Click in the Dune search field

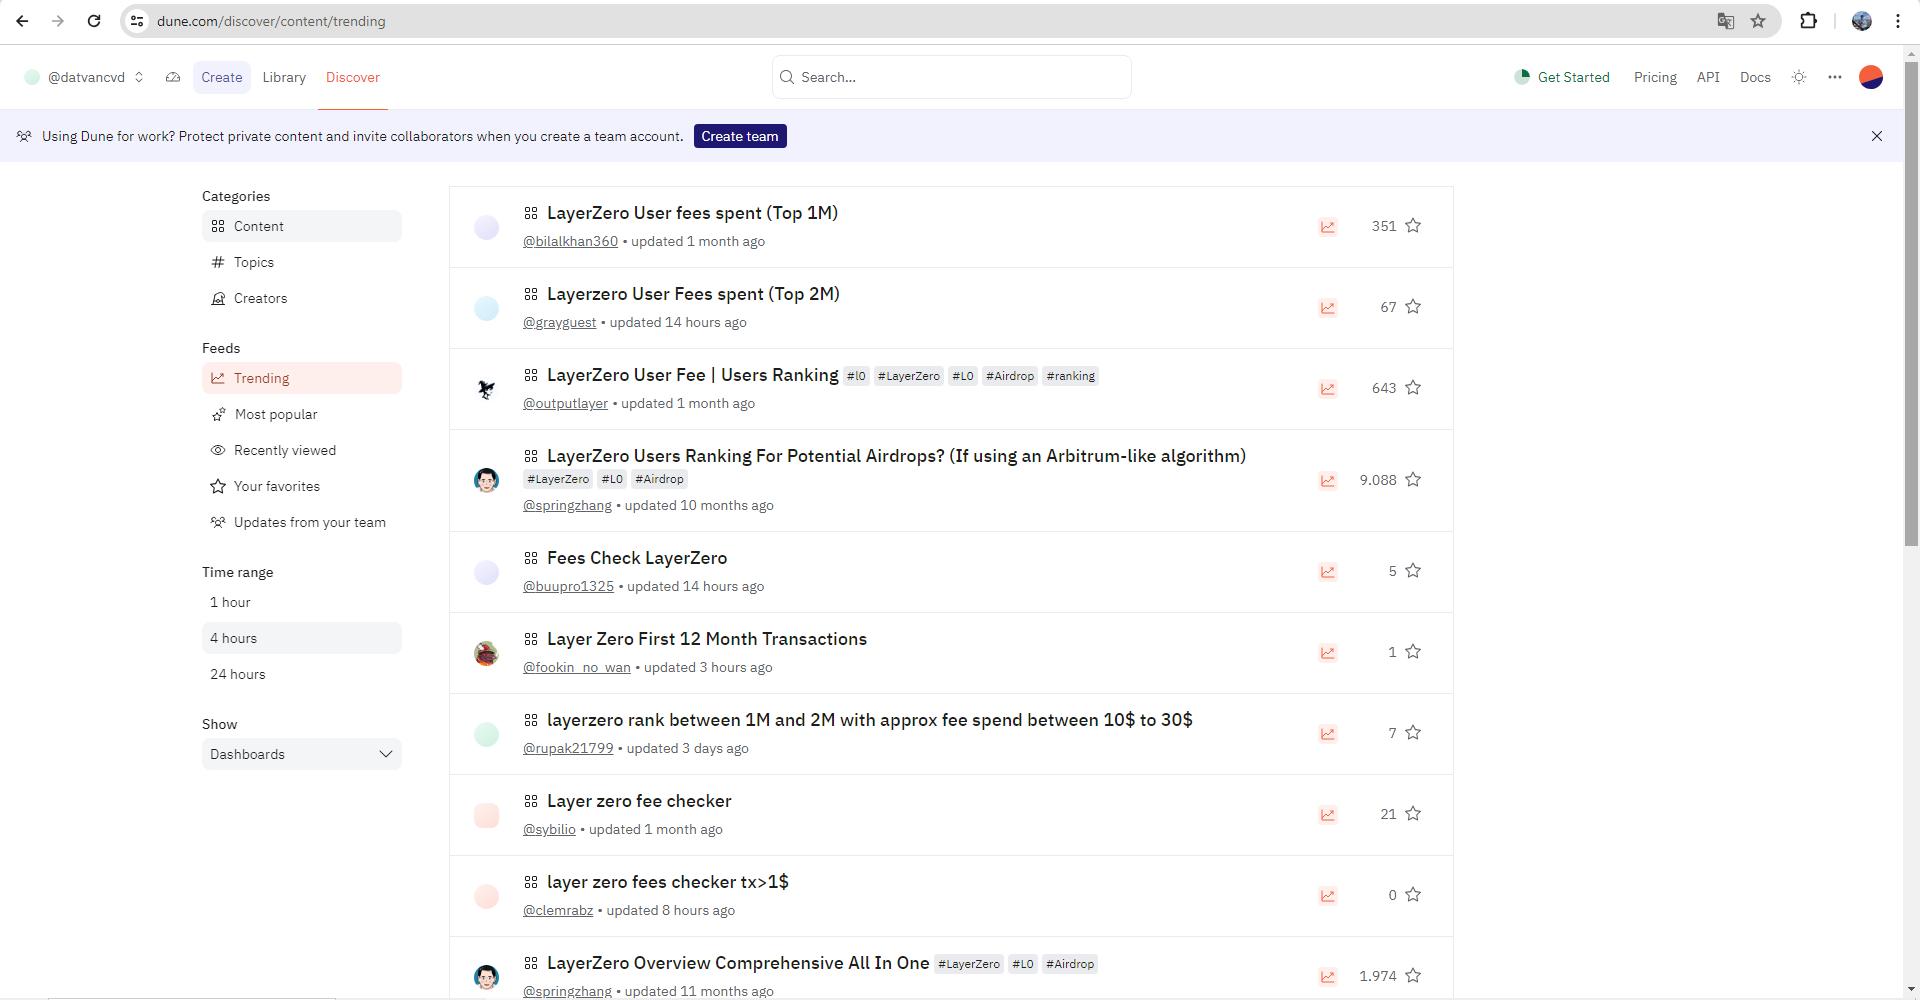click(951, 77)
